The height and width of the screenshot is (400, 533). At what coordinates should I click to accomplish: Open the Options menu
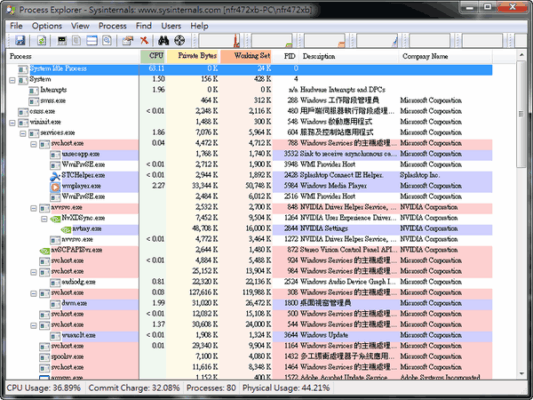47,26
